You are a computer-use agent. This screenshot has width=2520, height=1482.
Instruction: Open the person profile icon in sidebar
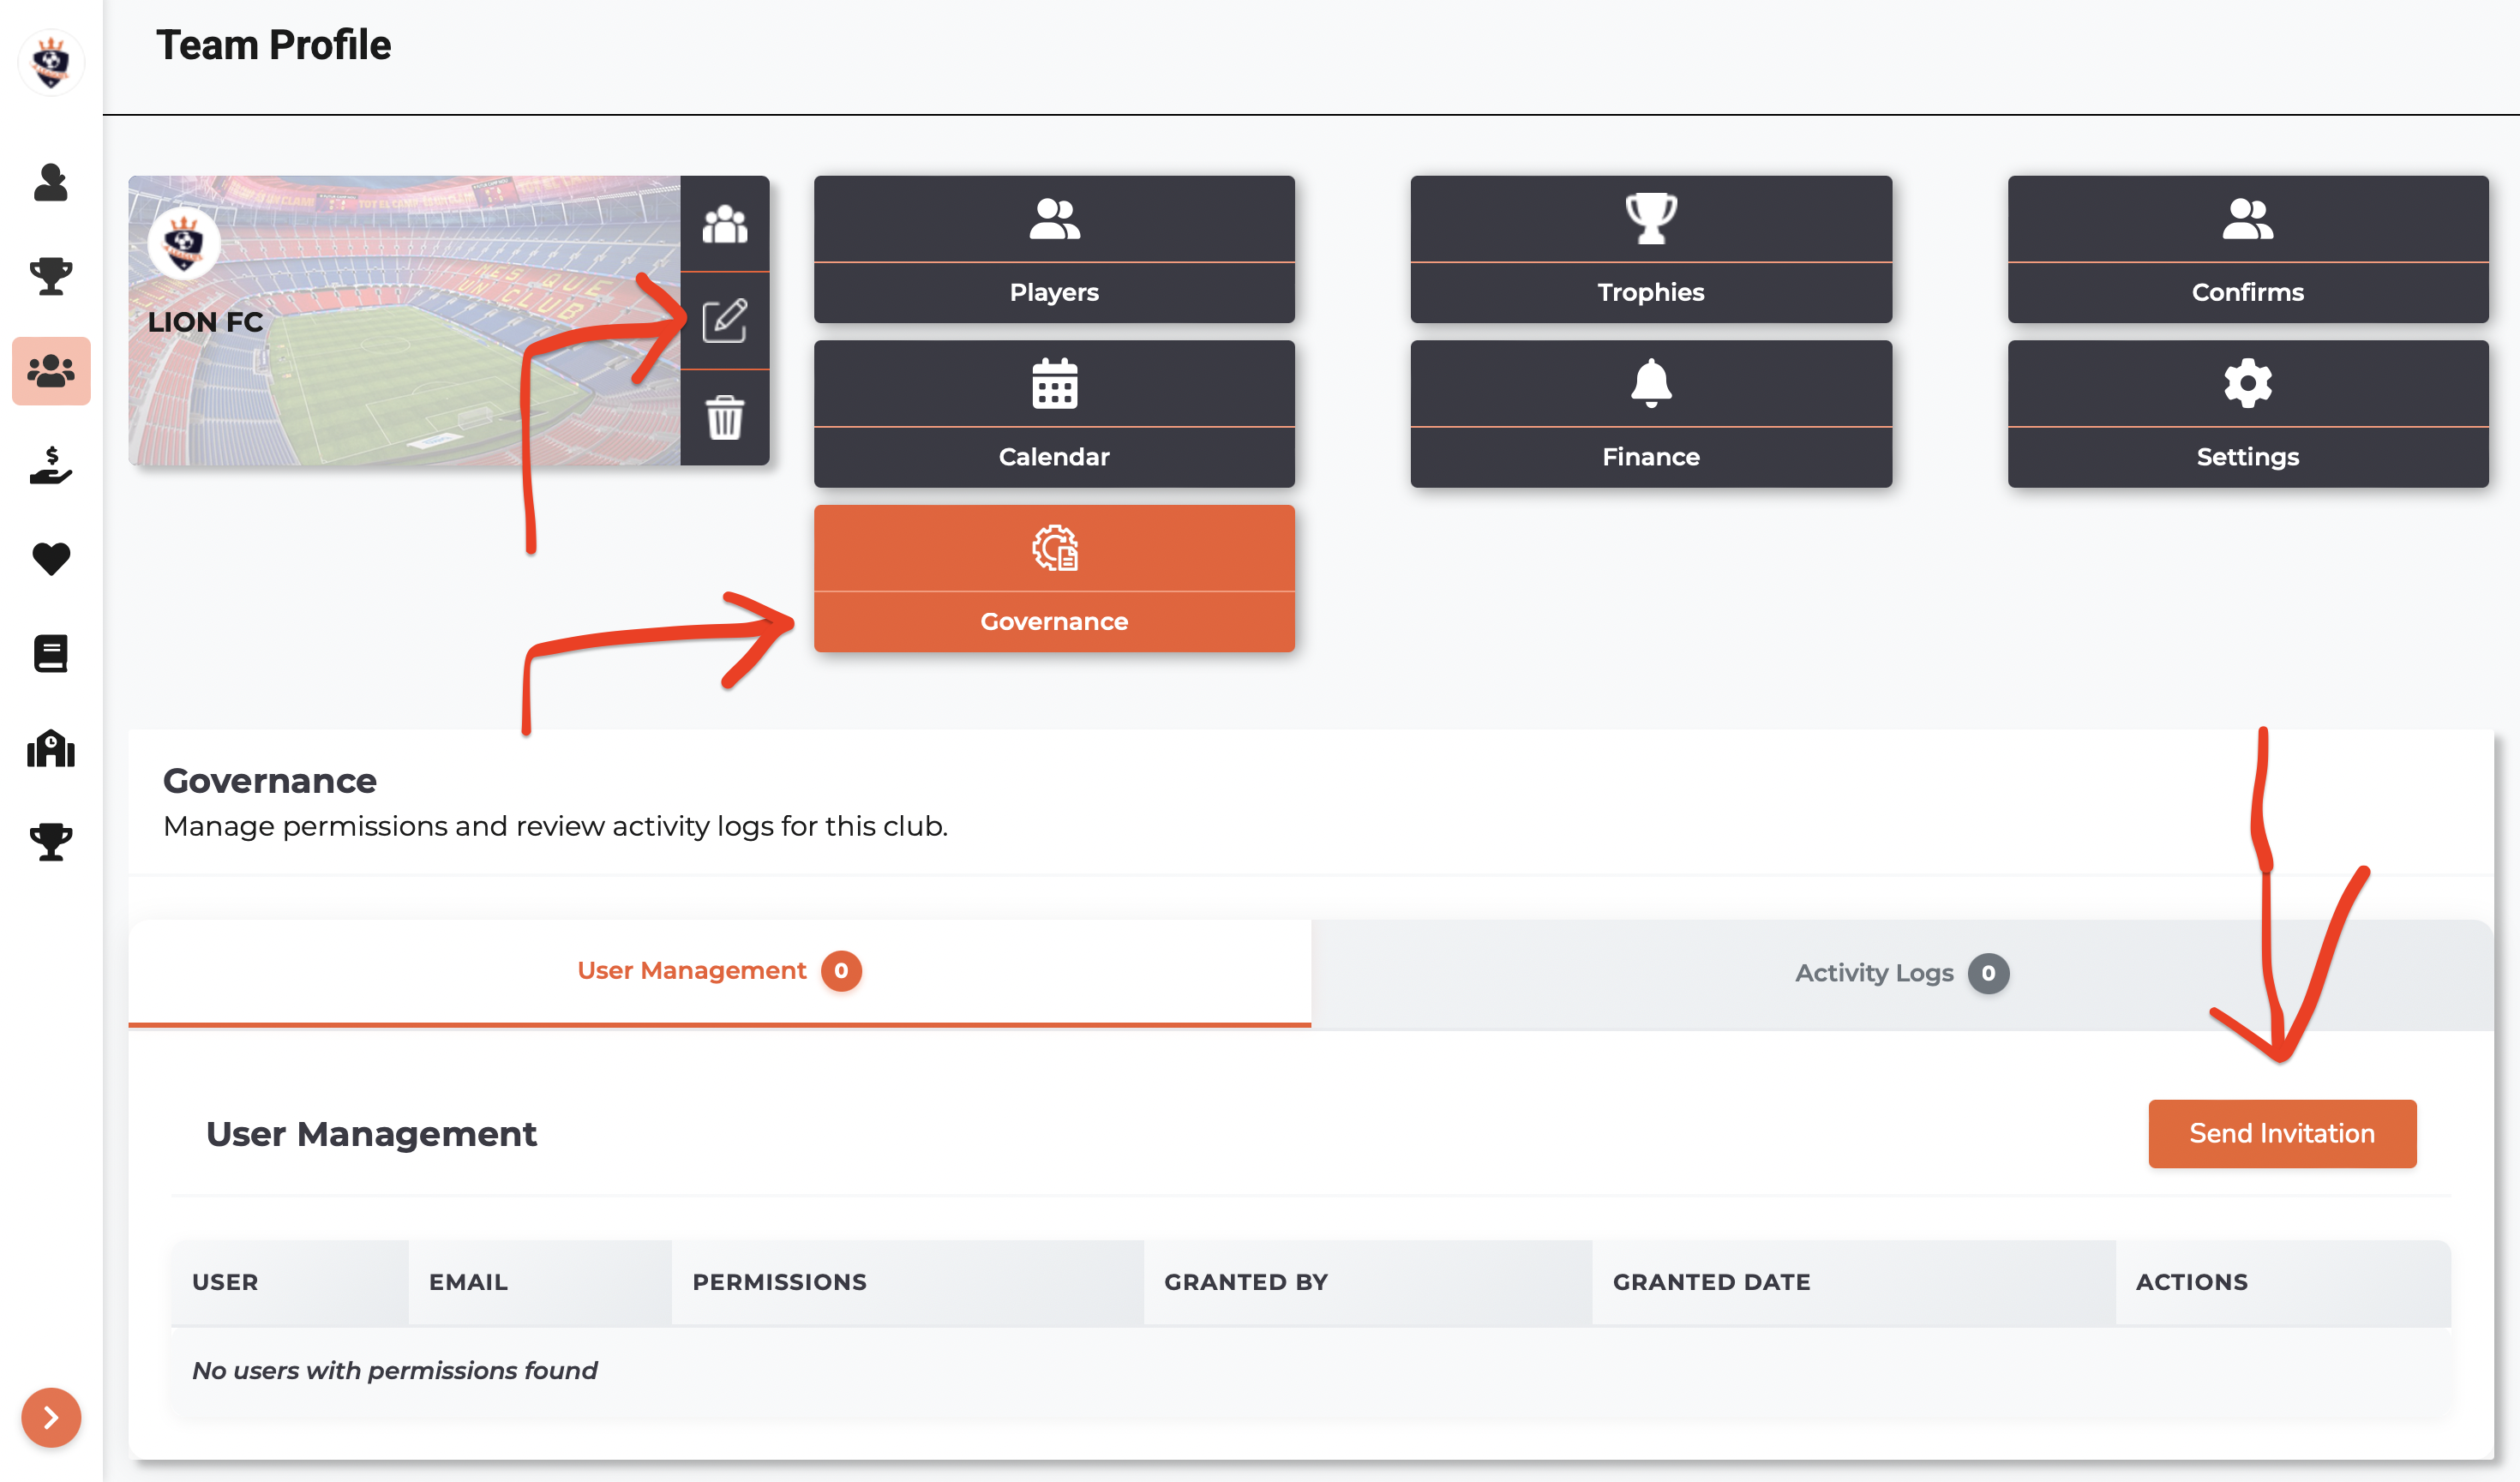pos(51,183)
